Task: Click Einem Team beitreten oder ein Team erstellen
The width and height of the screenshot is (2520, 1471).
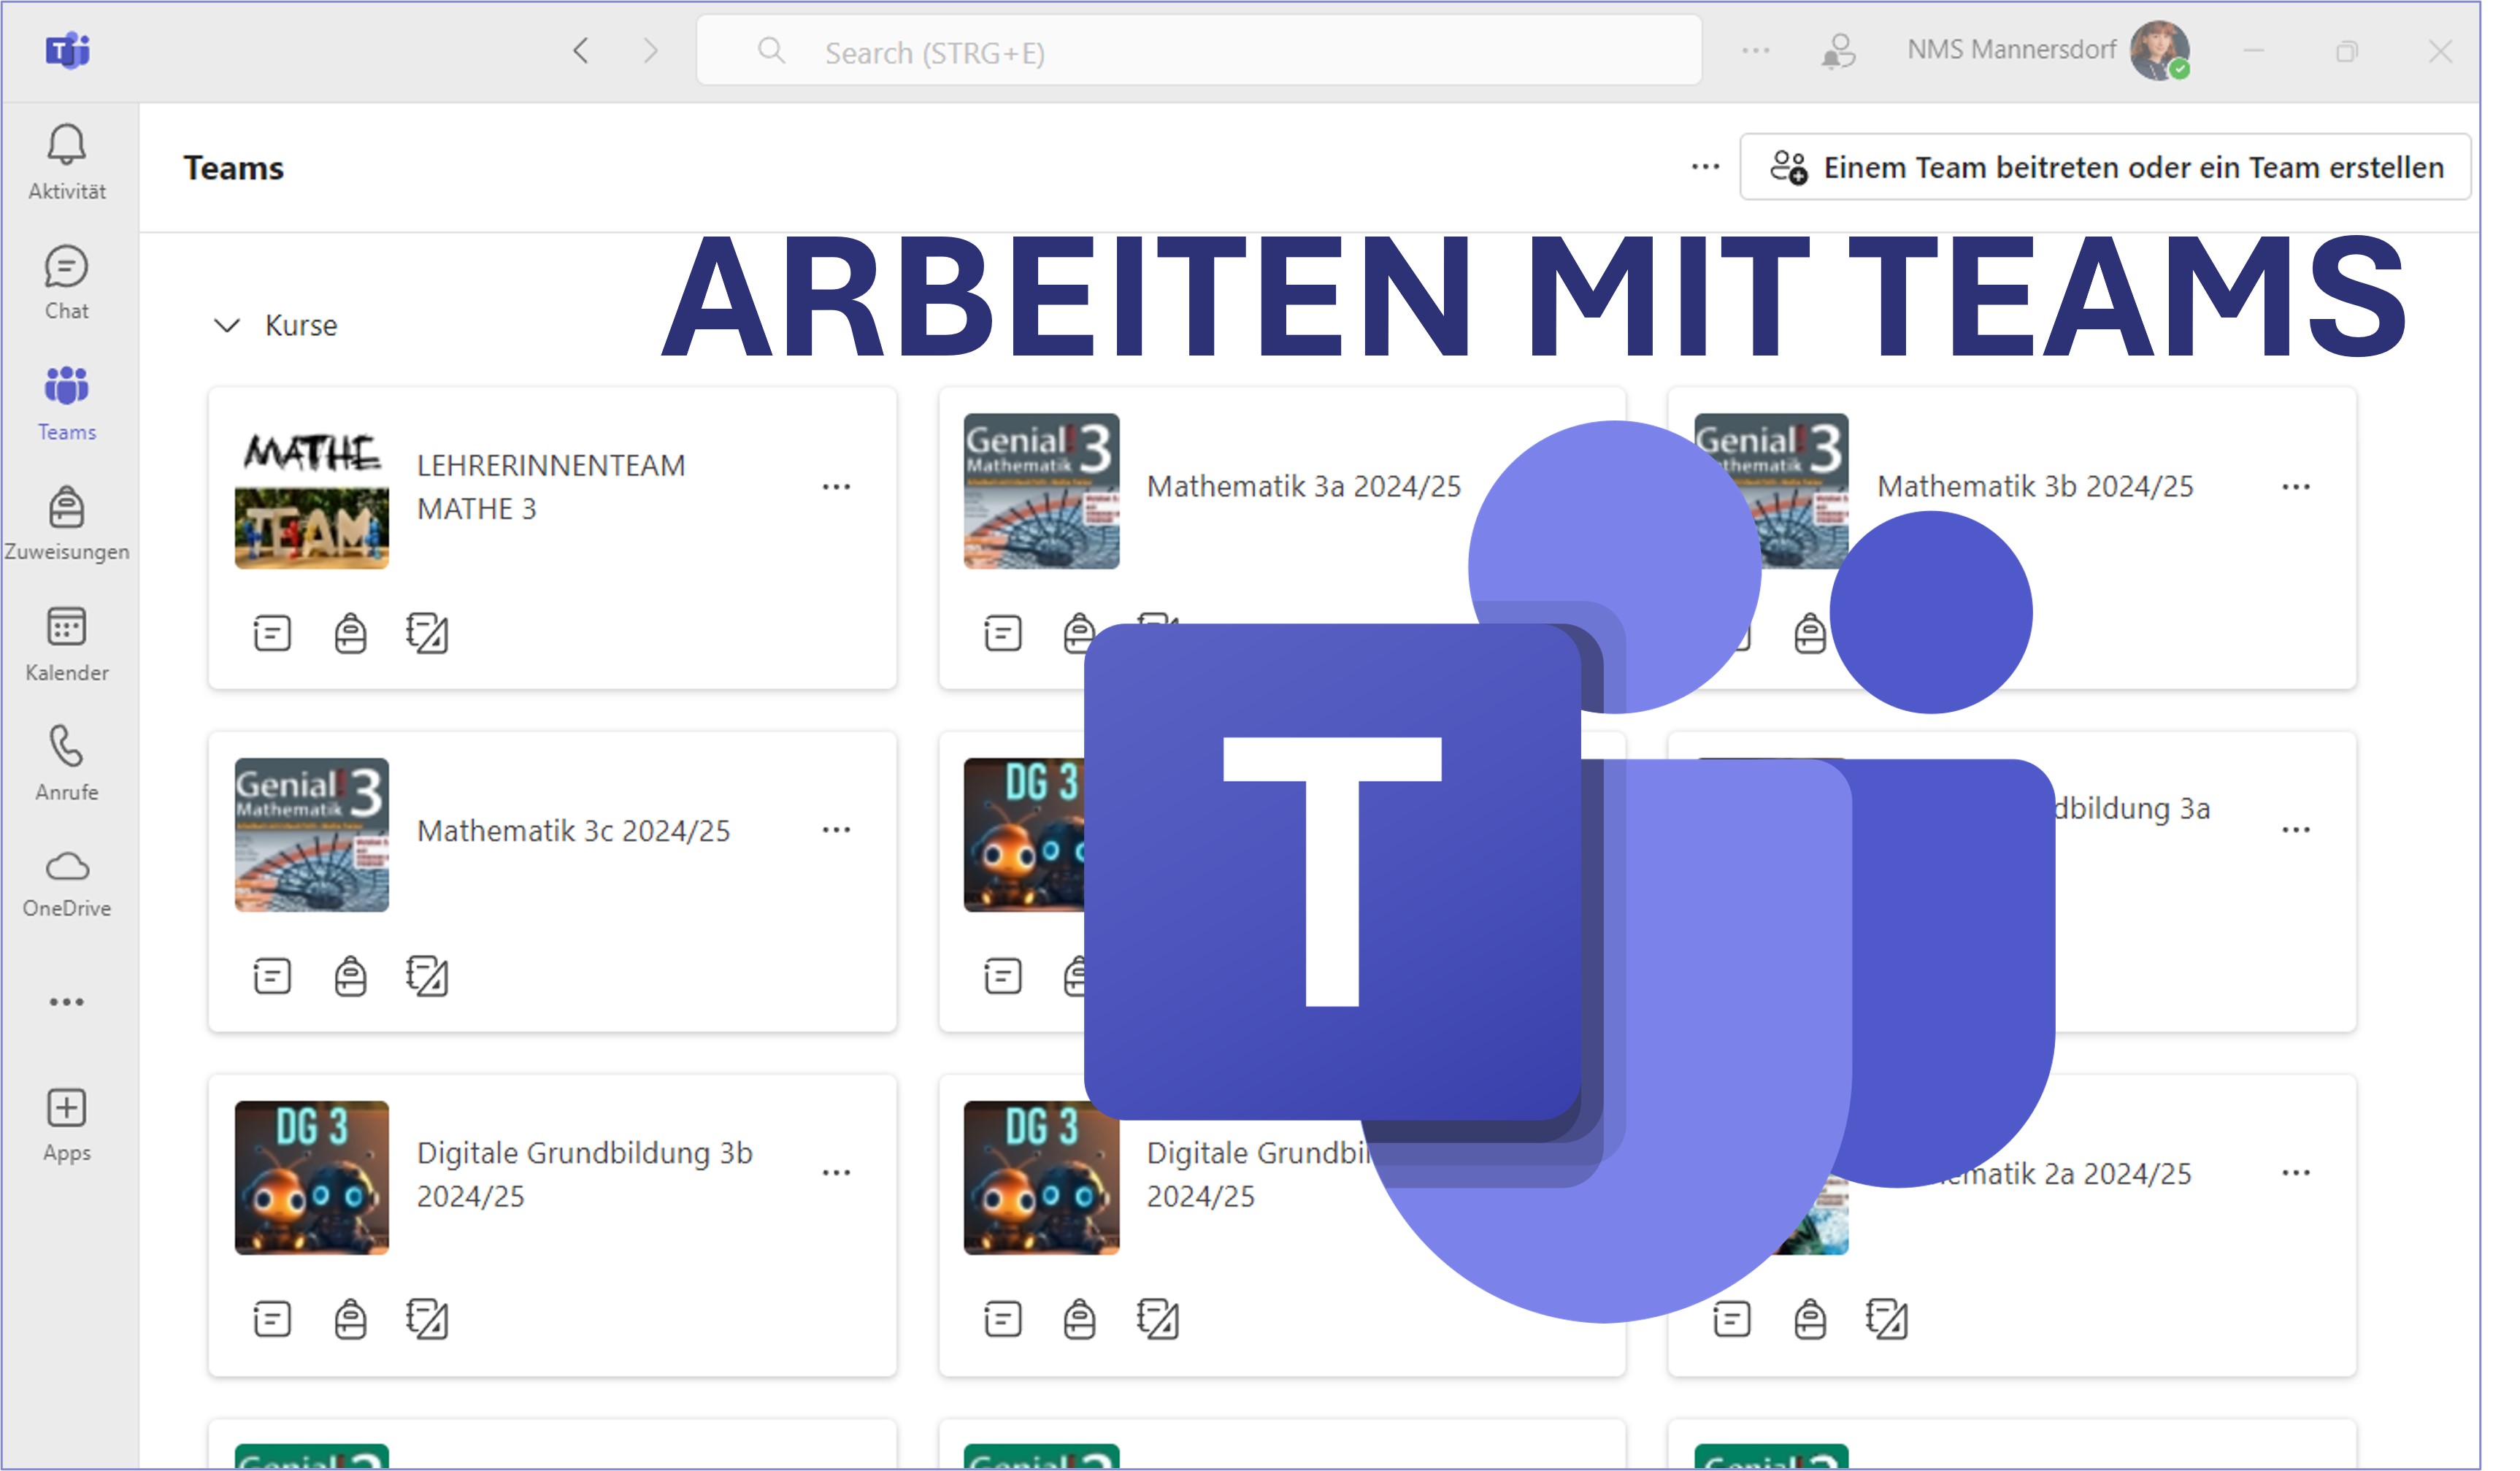Action: [2106, 167]
